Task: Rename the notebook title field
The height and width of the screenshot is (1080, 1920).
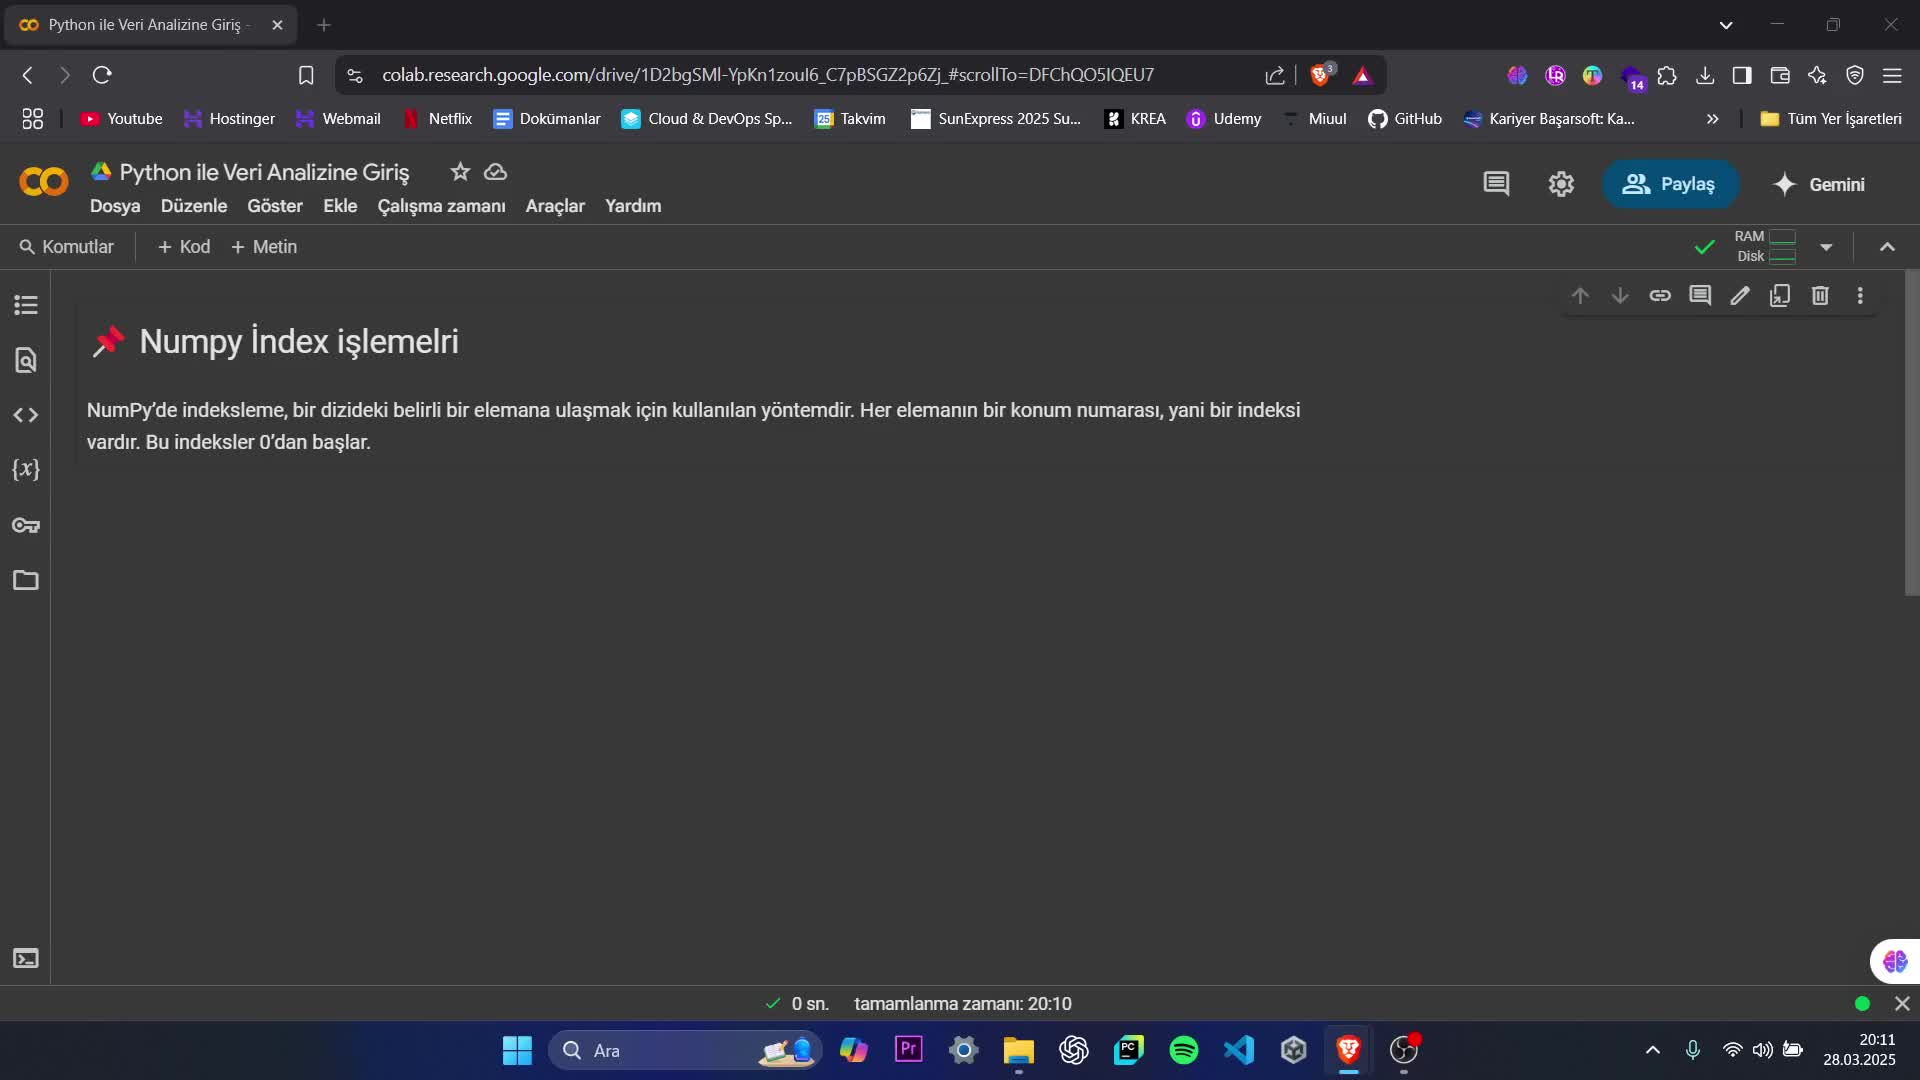Action: point(264,172)
